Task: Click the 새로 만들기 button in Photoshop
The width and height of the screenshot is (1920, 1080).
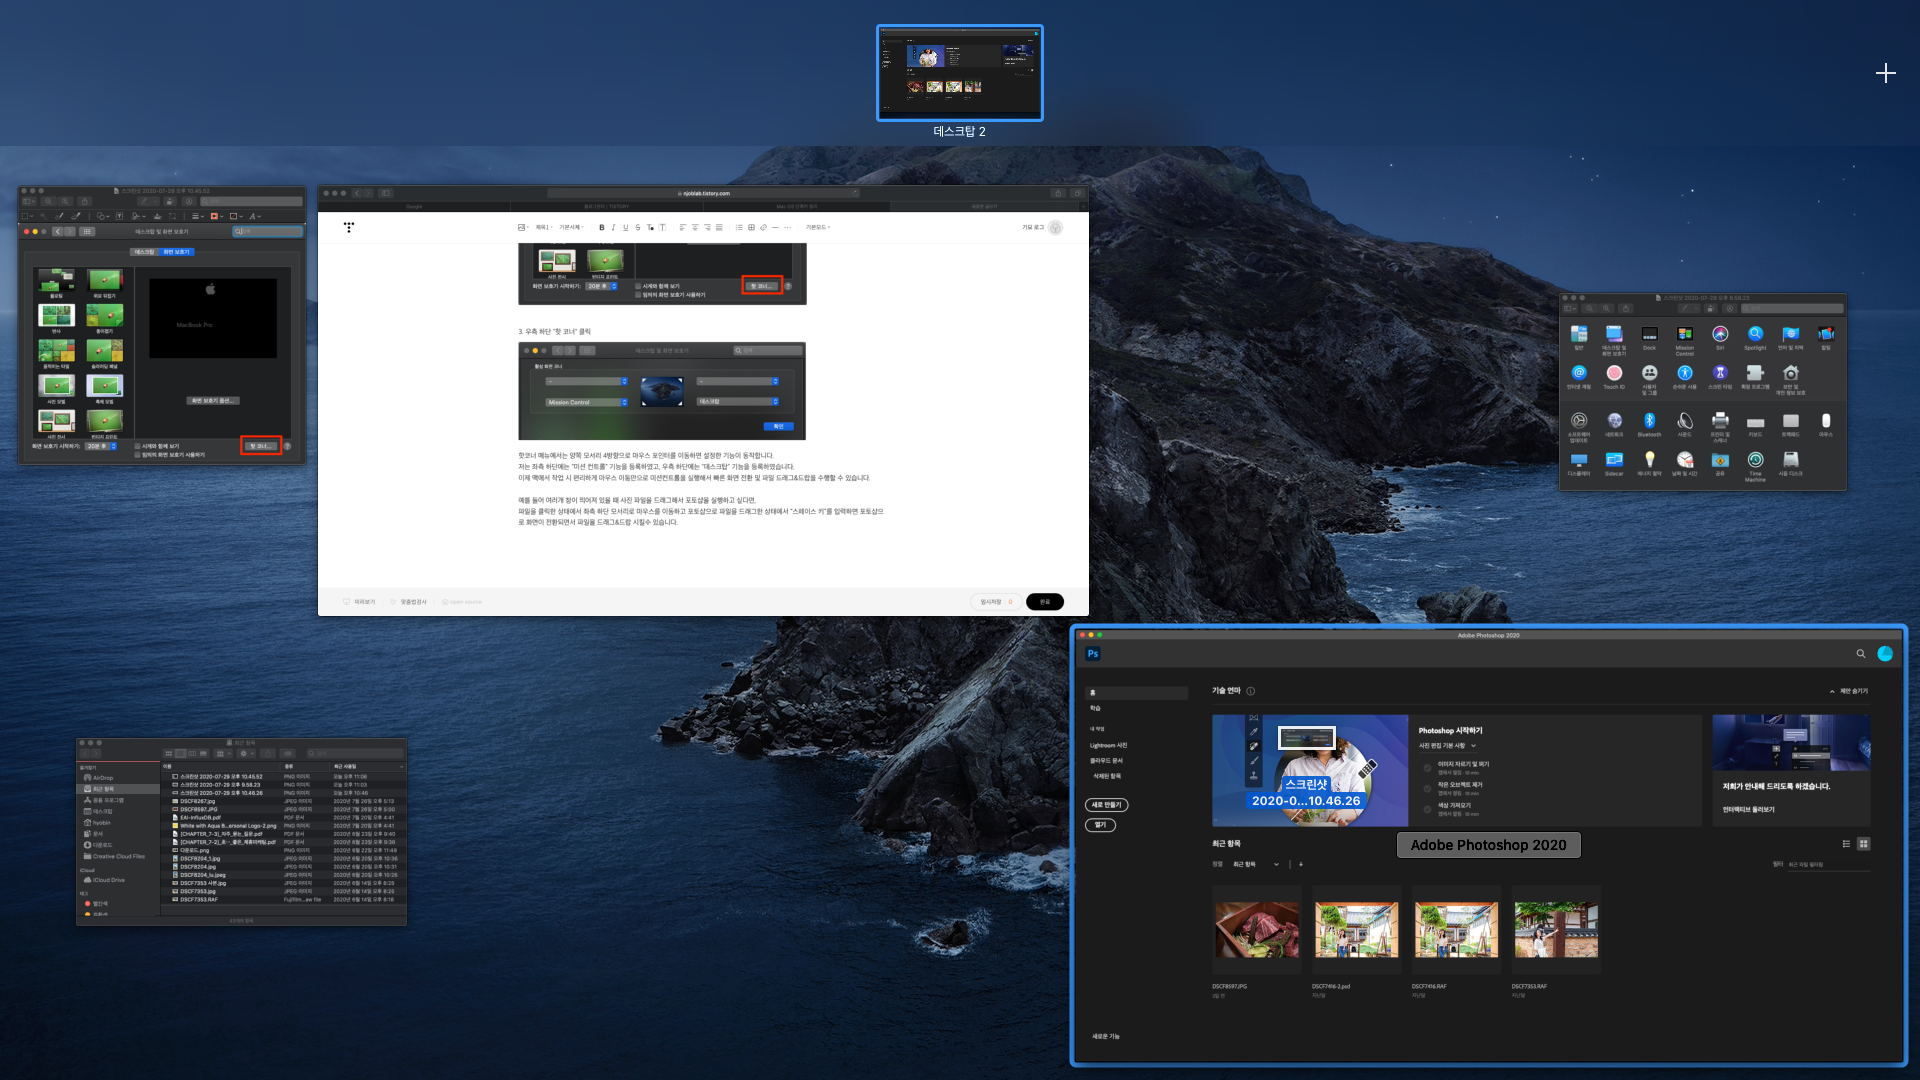Action: click(1106, 805)
